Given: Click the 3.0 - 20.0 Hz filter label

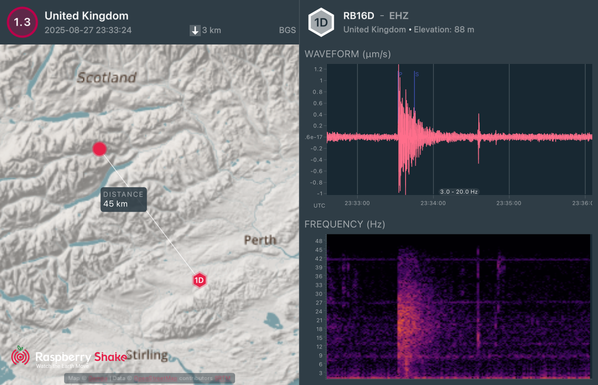Looking at the screenshot, I should pos(458,192).
